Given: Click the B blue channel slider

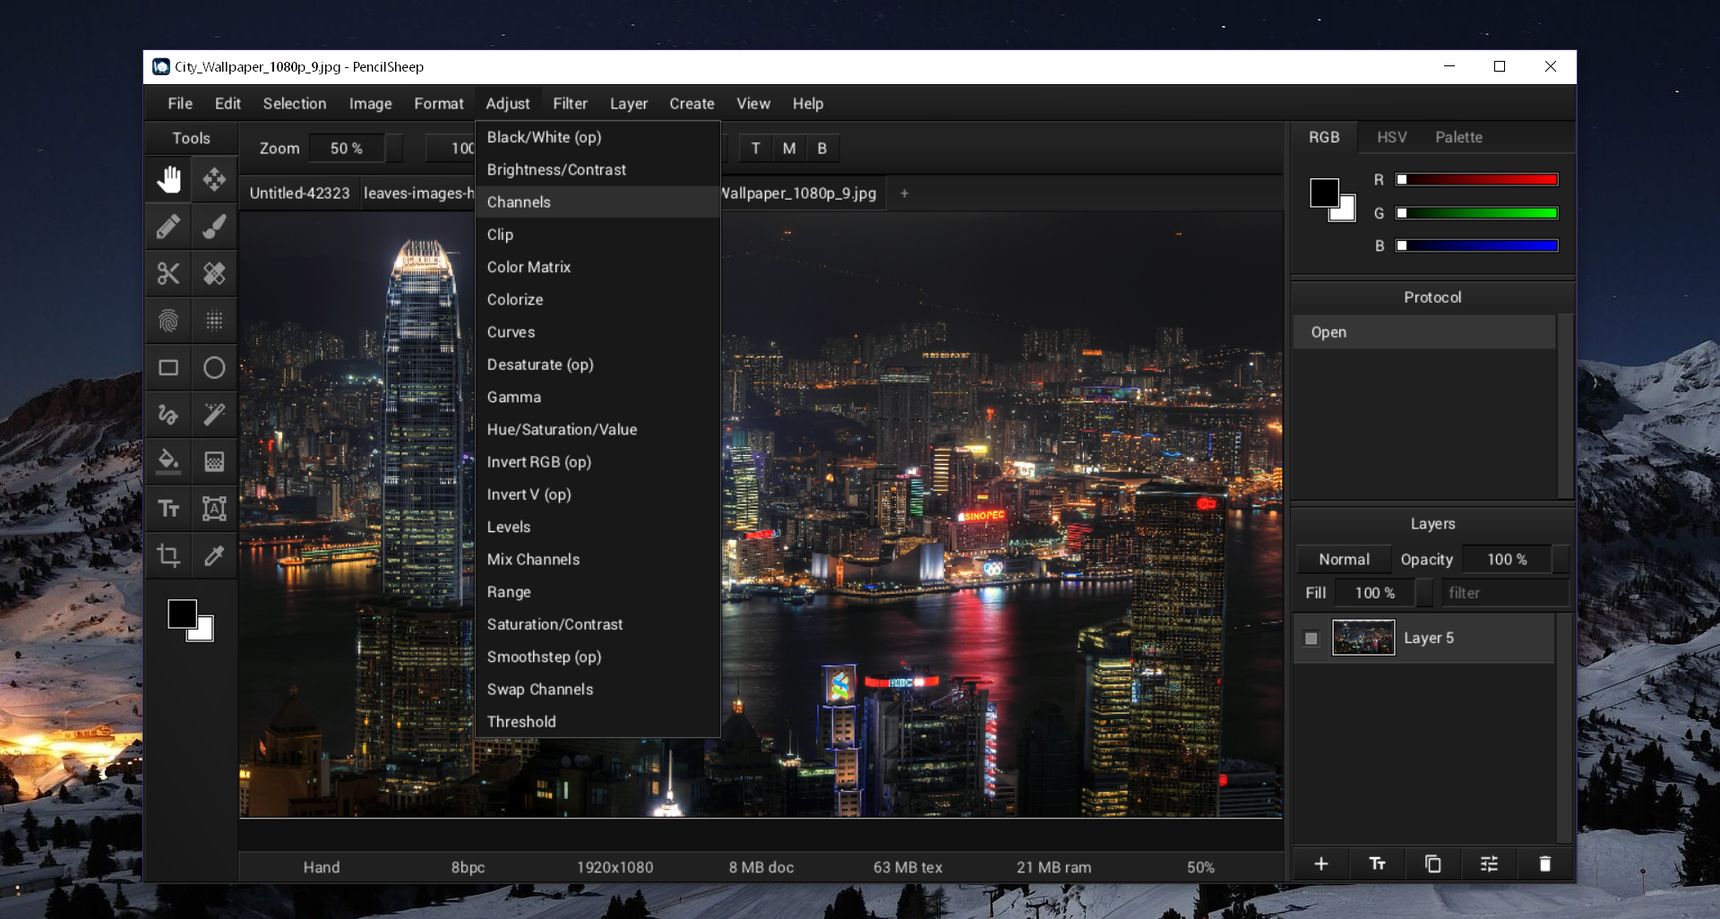Looking at the screenshot, I should click(x=1477, y=245).
